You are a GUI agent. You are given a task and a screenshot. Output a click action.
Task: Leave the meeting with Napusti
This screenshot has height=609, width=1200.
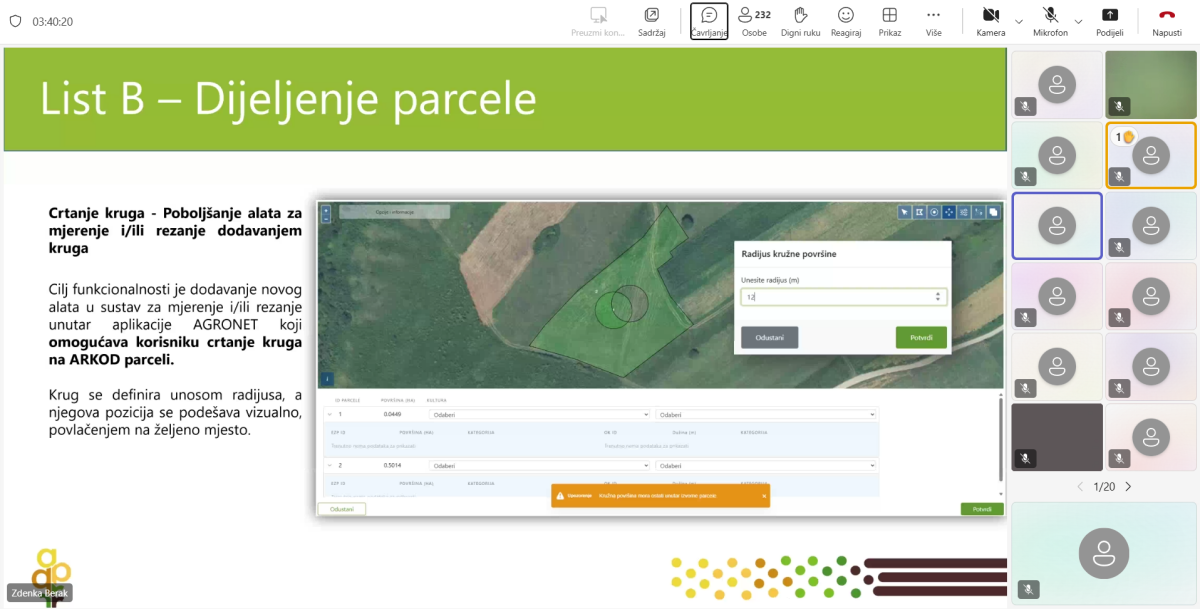click(1166, 21)
